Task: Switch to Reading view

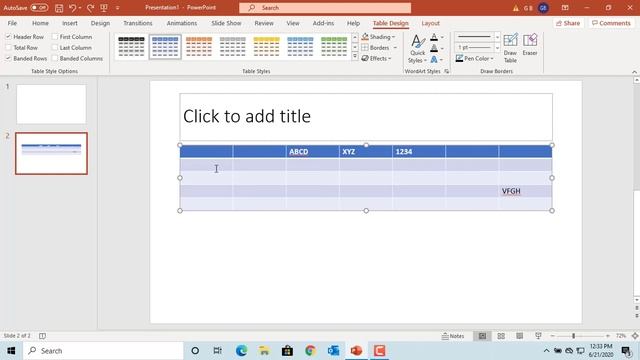Action: pyautogui.click(x=519, y=336)
